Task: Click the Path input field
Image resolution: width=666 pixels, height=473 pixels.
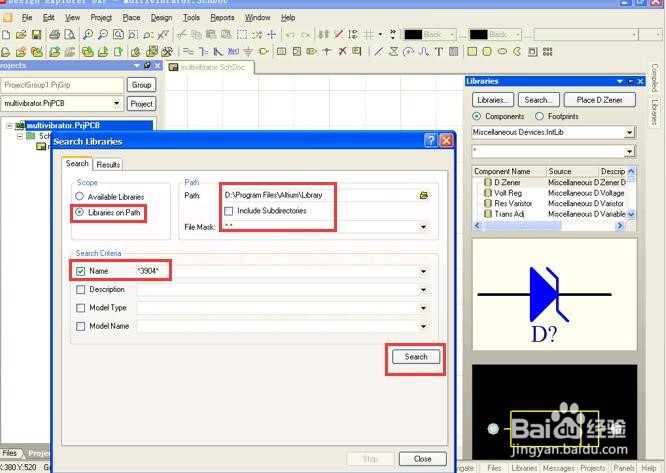Action: pos(319,195)
